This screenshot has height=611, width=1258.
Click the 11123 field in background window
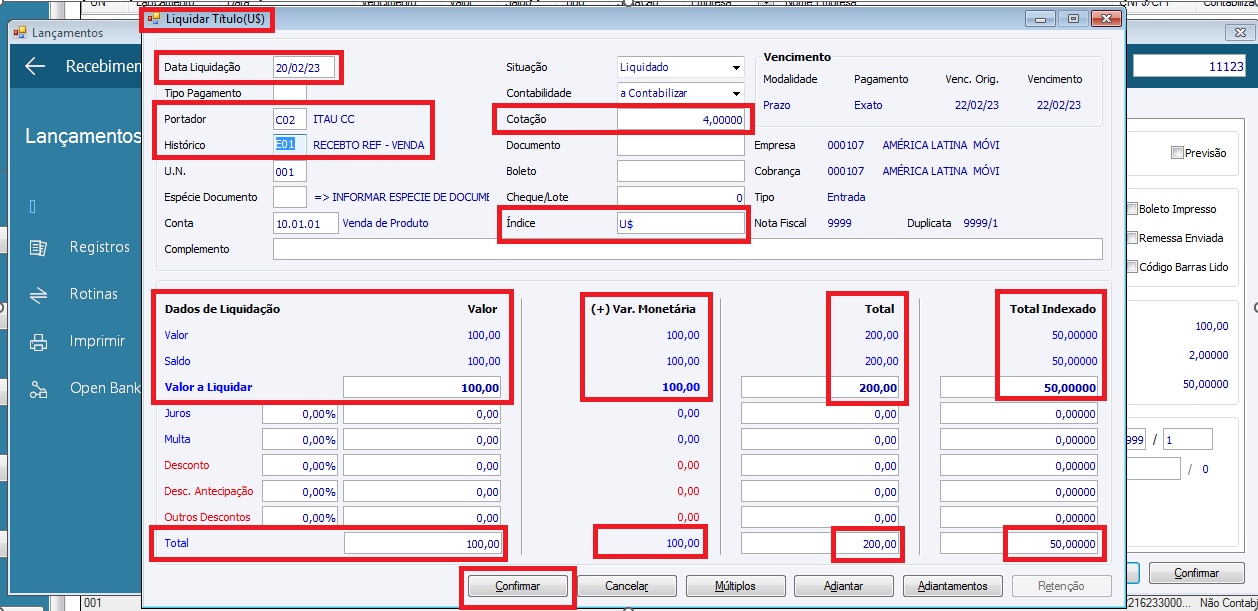click(1190, 66)
